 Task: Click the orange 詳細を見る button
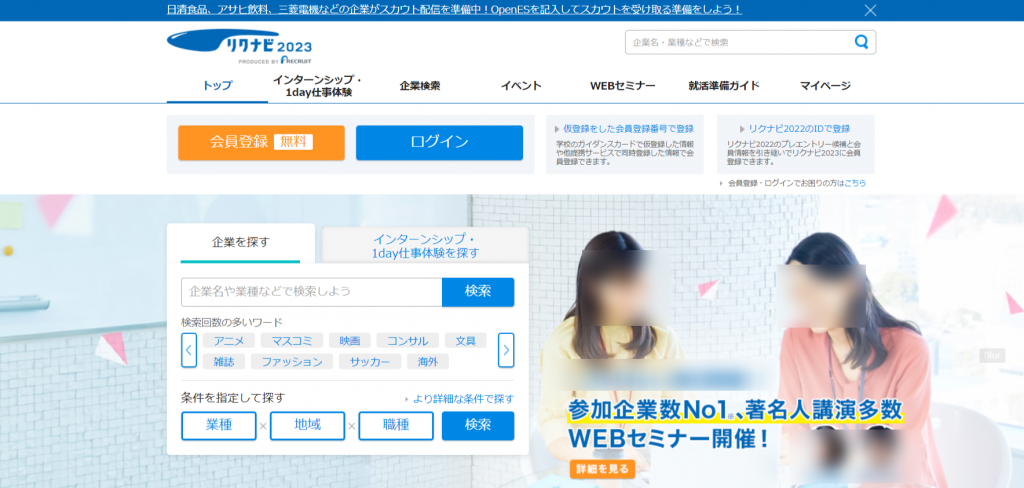coord(602,468)
